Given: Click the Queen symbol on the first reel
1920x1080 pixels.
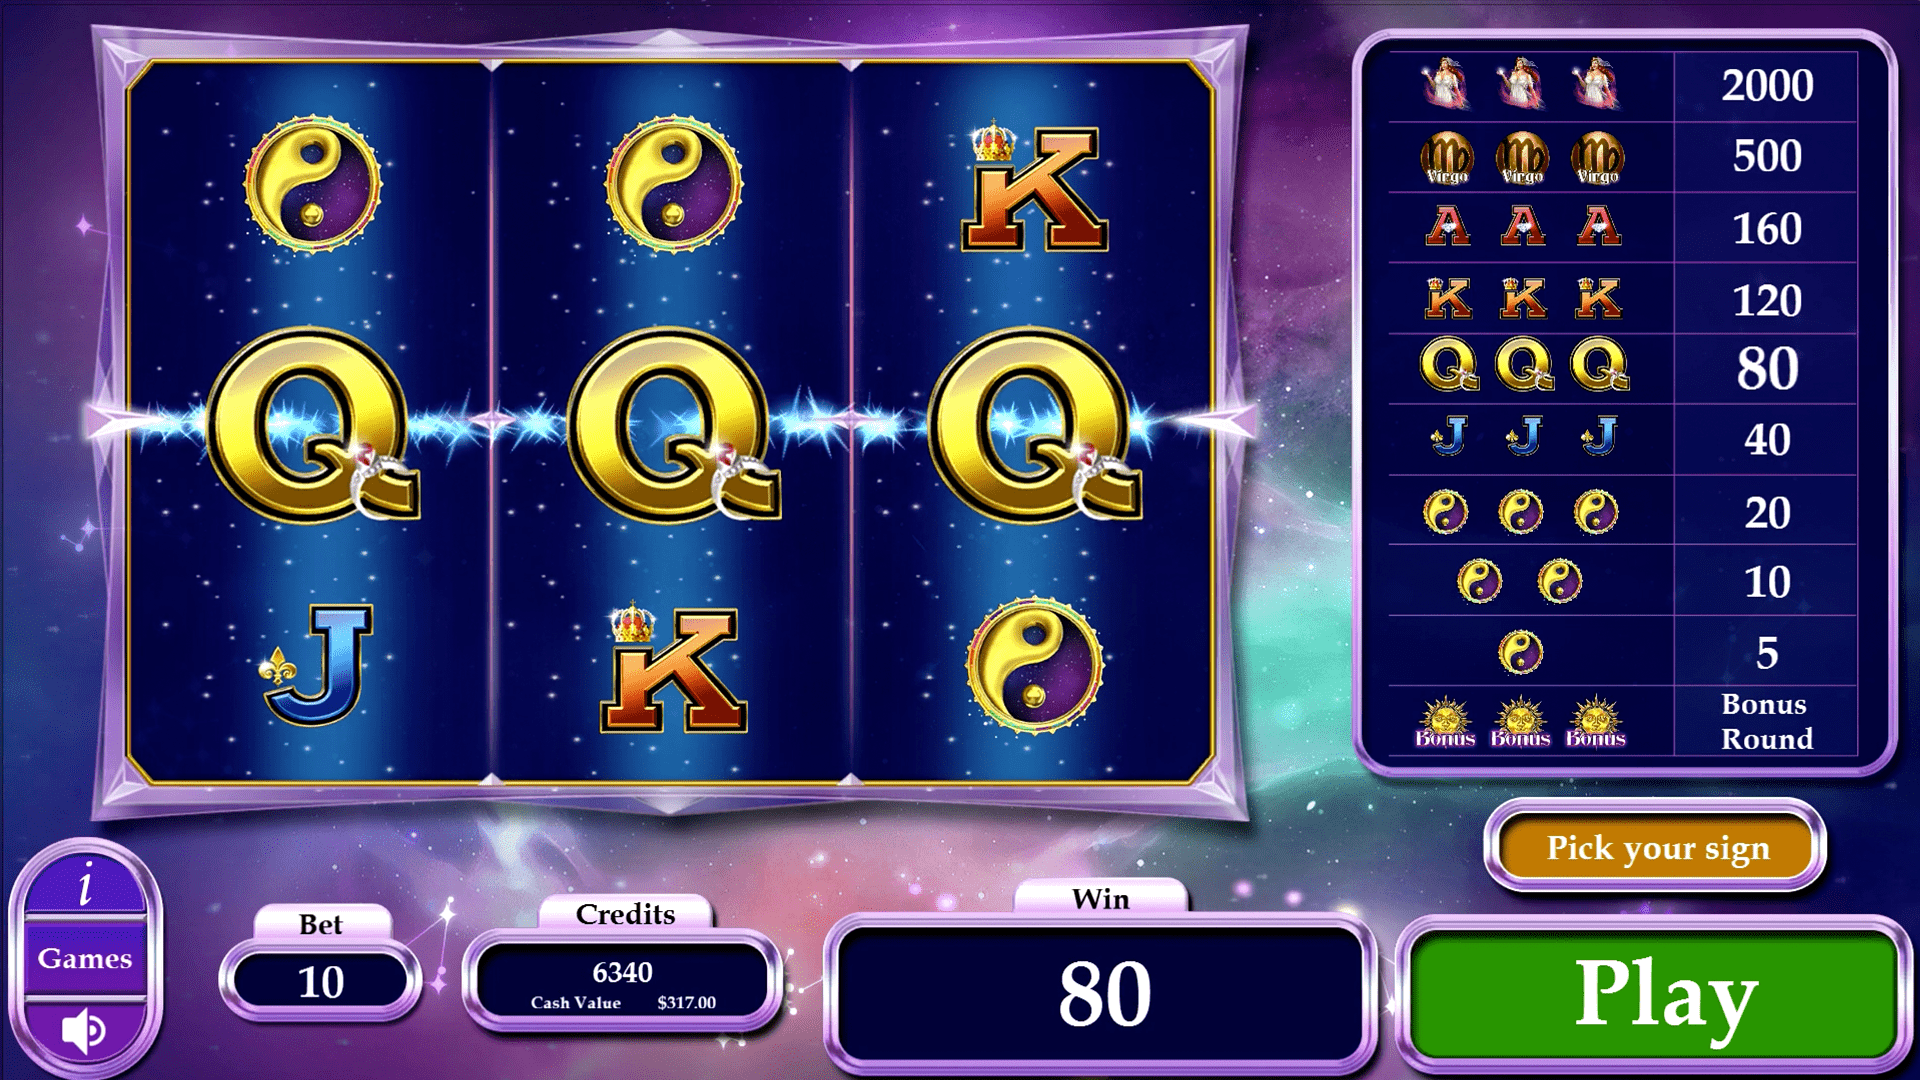Looking at the screenshot, I should pyautogui.click(x=314, y=424).
